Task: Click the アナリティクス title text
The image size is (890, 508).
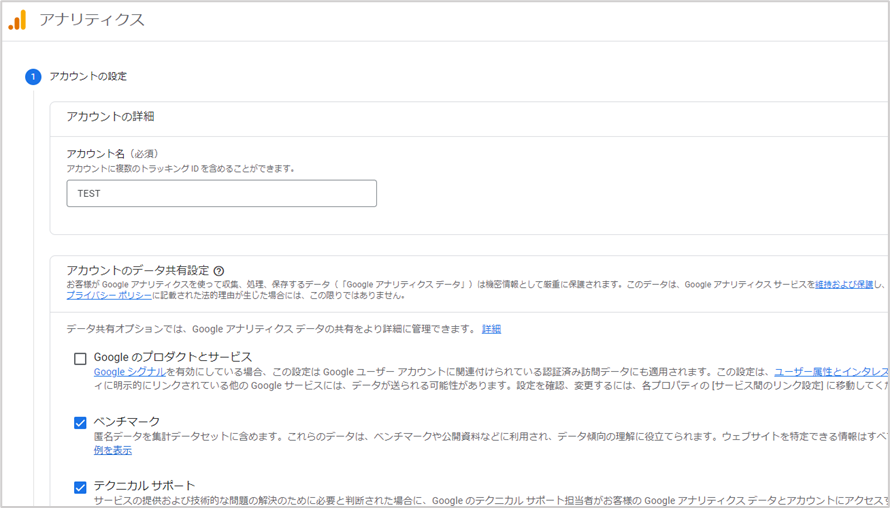Action: (x=92, y=20)
